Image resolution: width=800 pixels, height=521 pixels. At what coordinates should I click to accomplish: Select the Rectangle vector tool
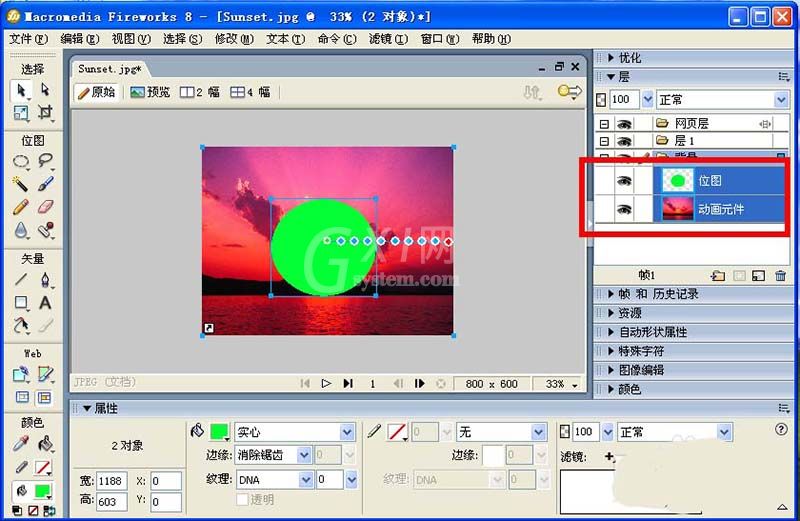[x=21, y=303]
